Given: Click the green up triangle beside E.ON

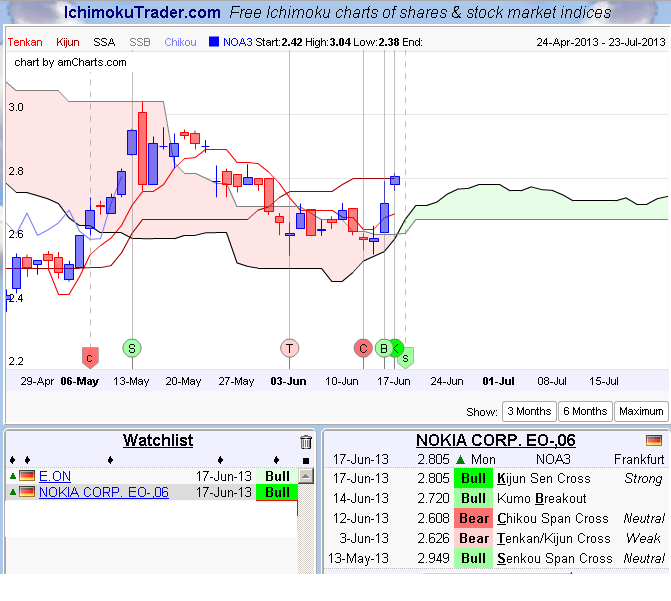Looking at the screenshot, I should pos(13,476).
